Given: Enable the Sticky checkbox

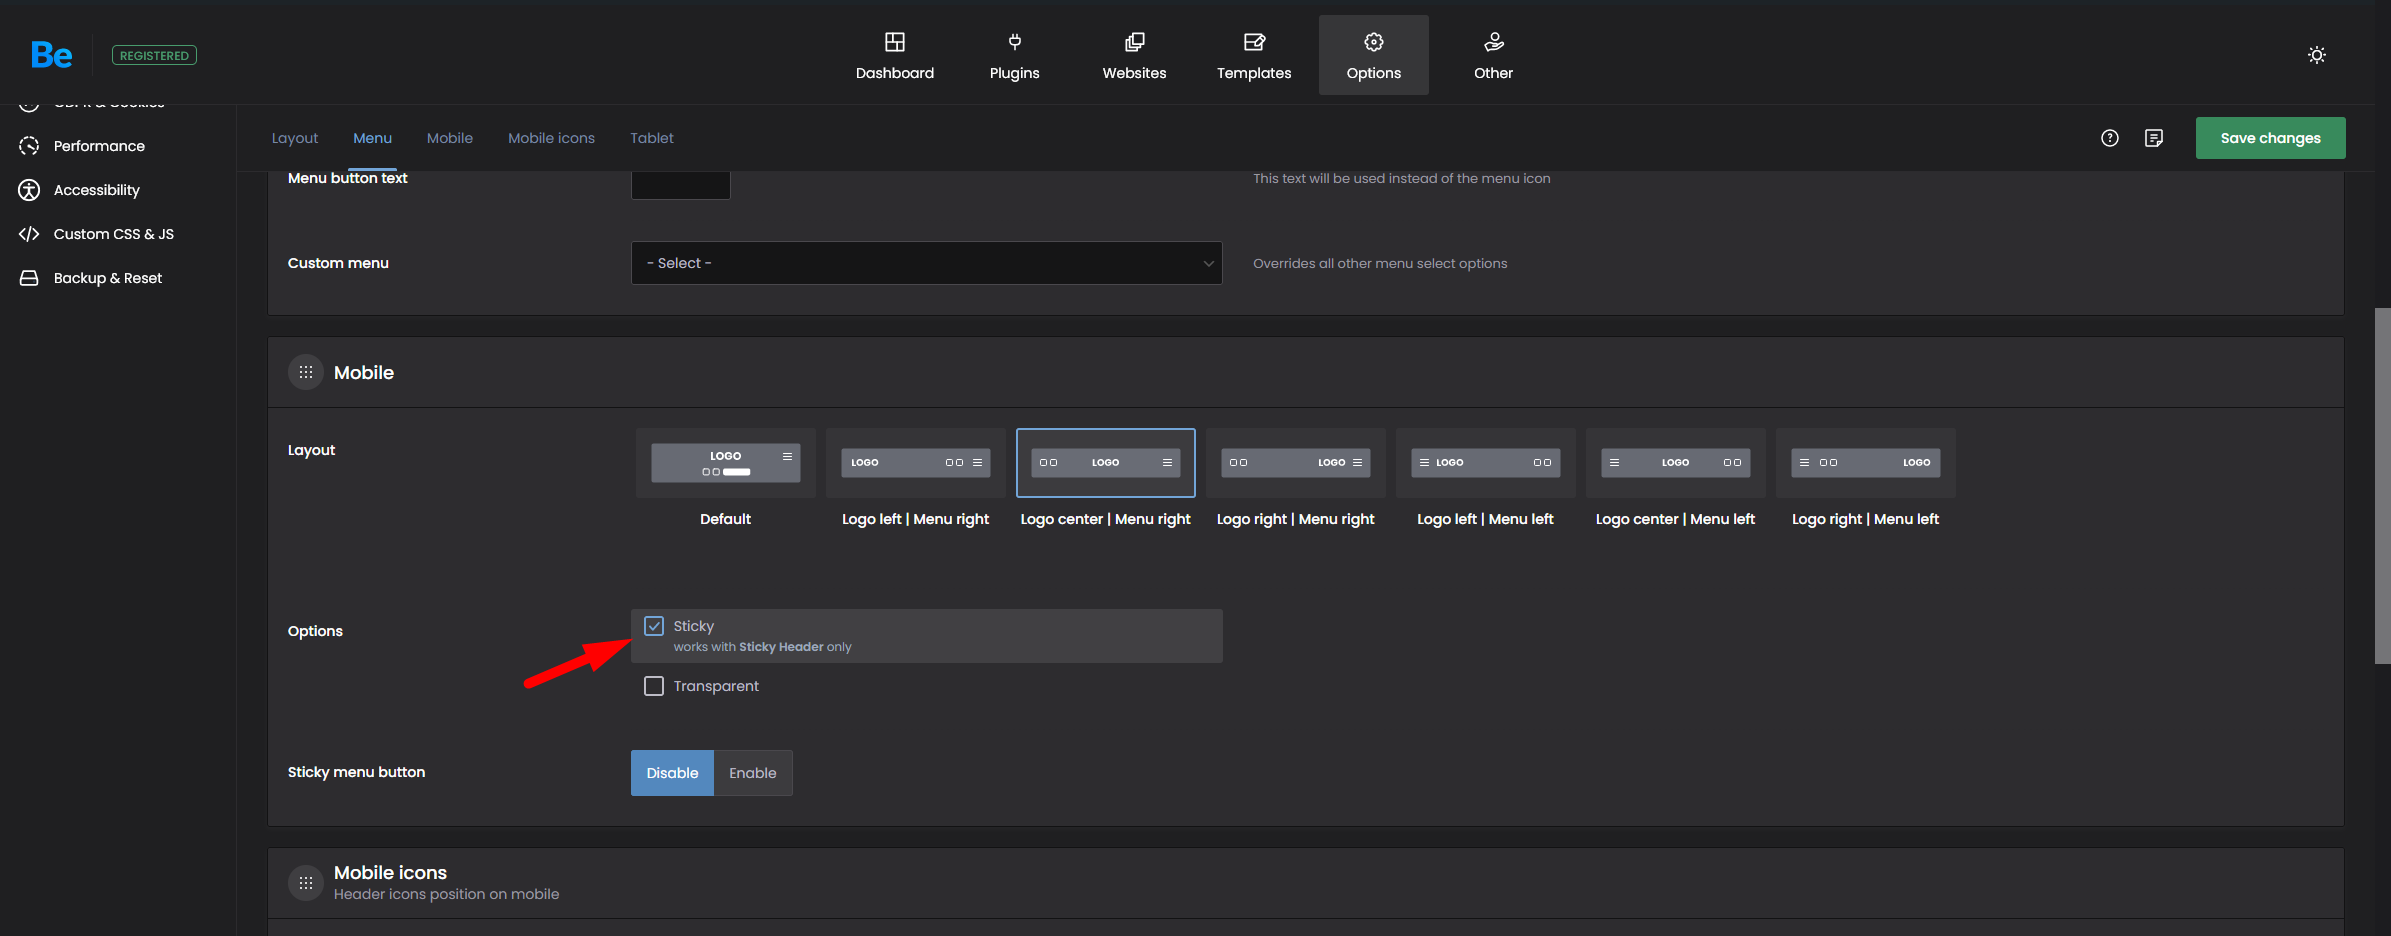Looking at the screenshot, I should coord(654,626).
